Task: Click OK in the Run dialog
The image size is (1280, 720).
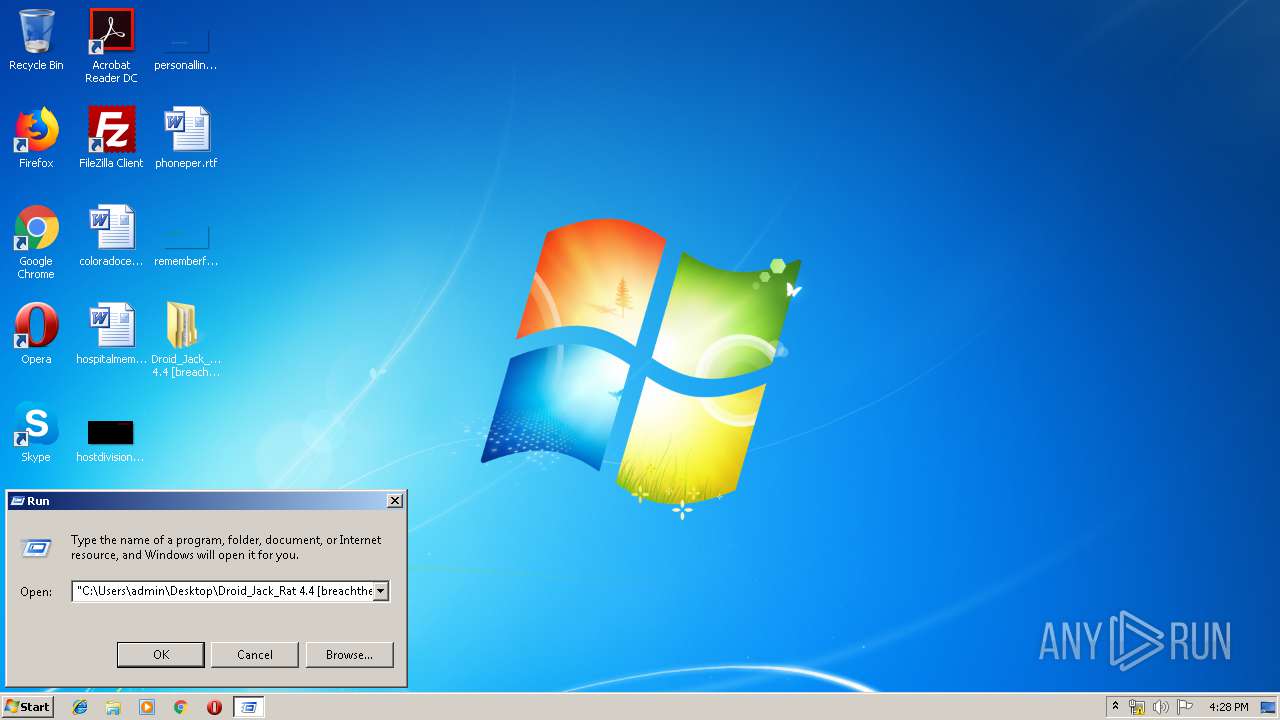Action: [161, 655]
